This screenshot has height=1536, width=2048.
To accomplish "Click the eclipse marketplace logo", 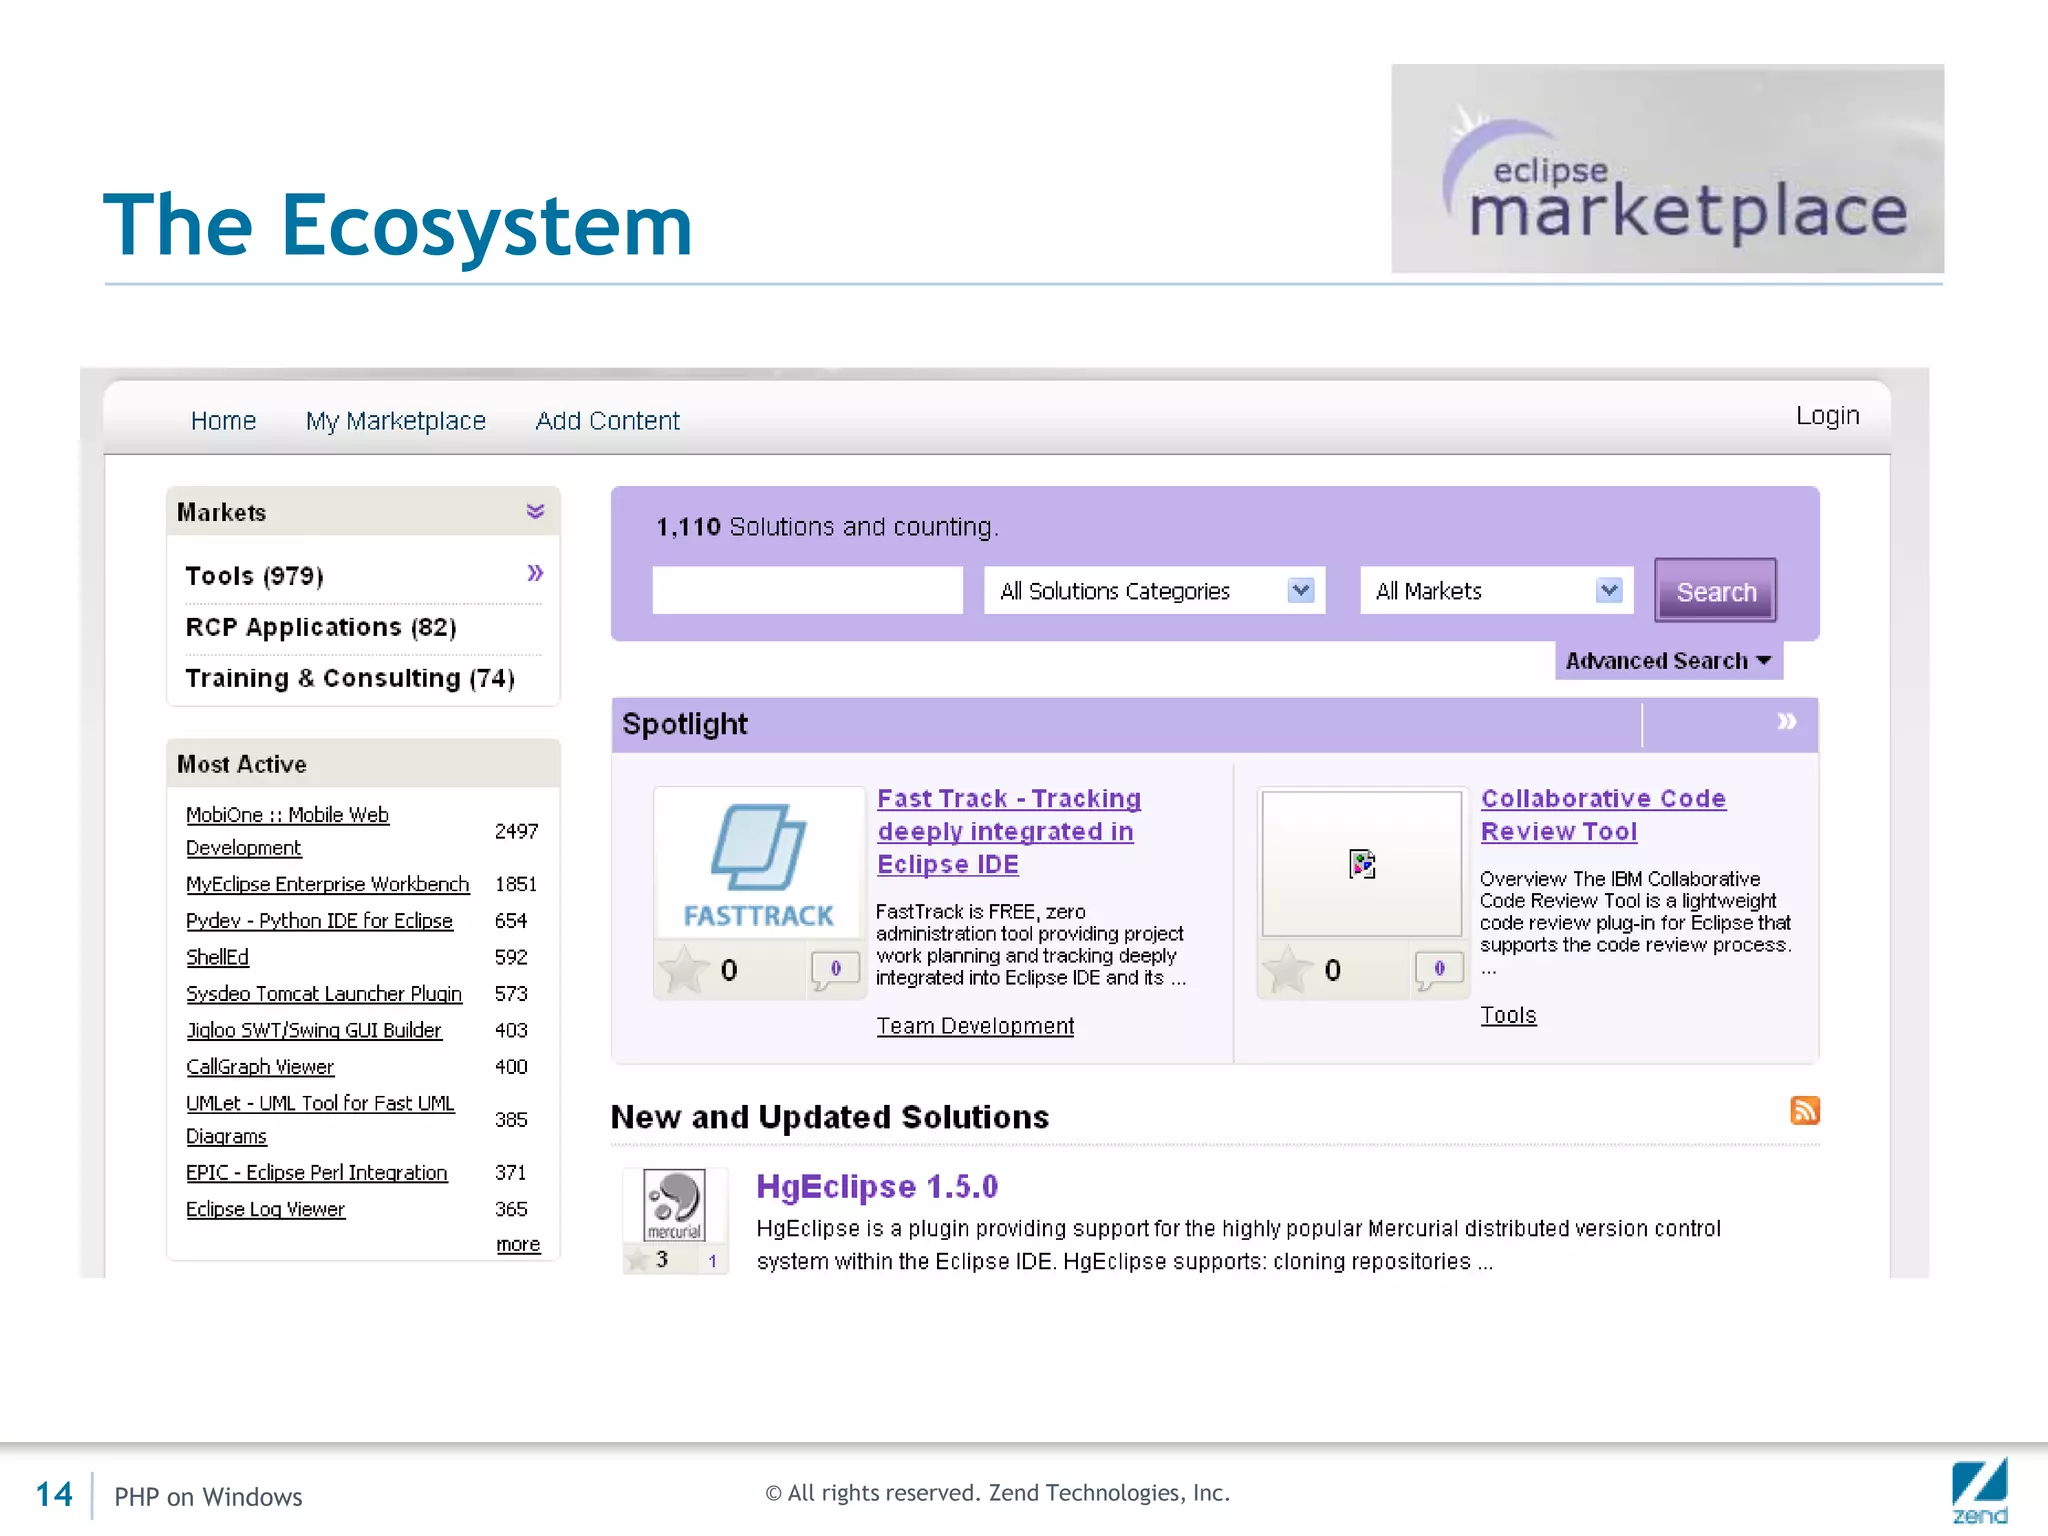I will pyautogui.click(x=1667, y=169).
